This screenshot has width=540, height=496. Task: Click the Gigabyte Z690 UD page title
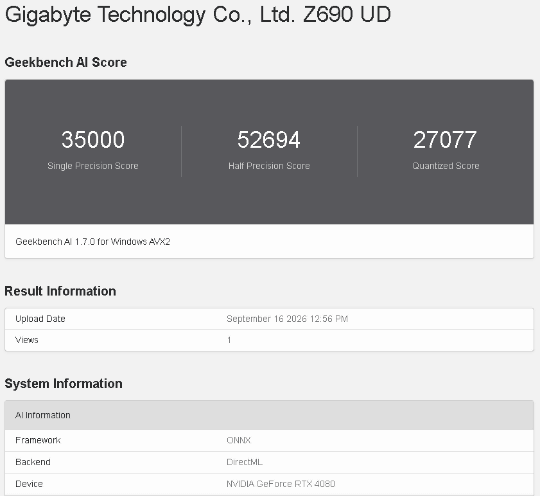[198, 15]
